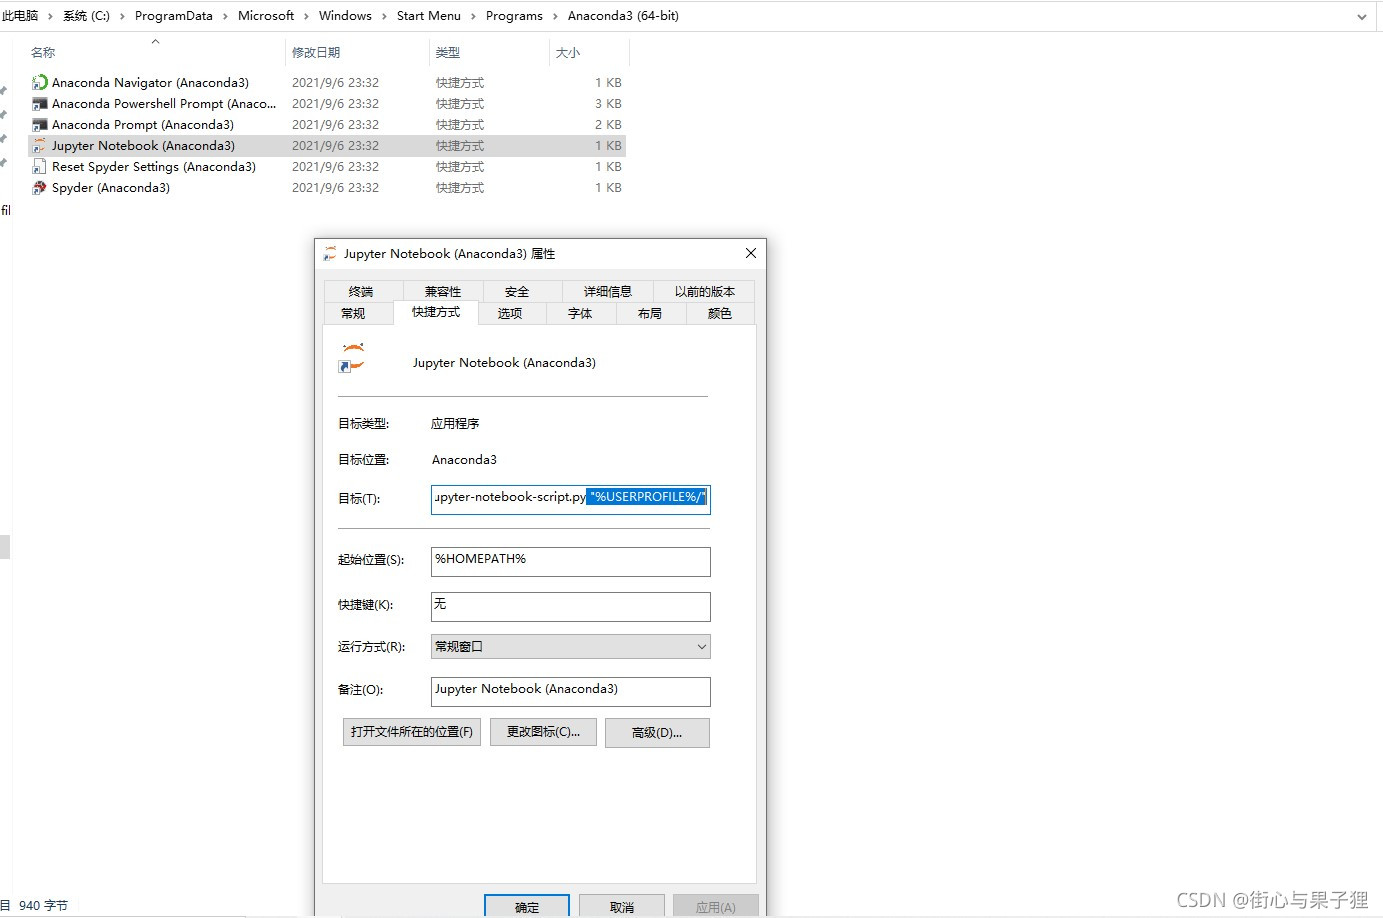1383x918 pixels.
Task: Click the 应用(A) button
Action: pos(716,906)
